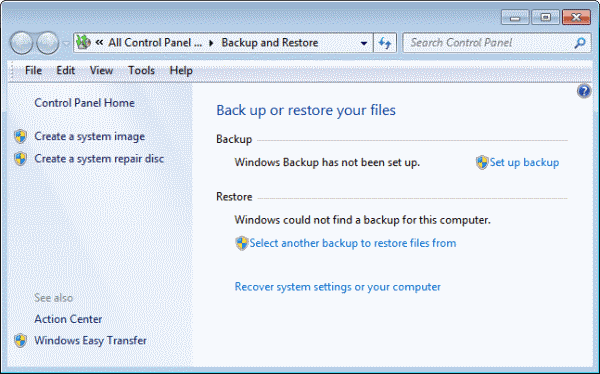Maximize the Backup and Restore window
Image resolution: width=600 pixels, height=374 pixels.
545,17
